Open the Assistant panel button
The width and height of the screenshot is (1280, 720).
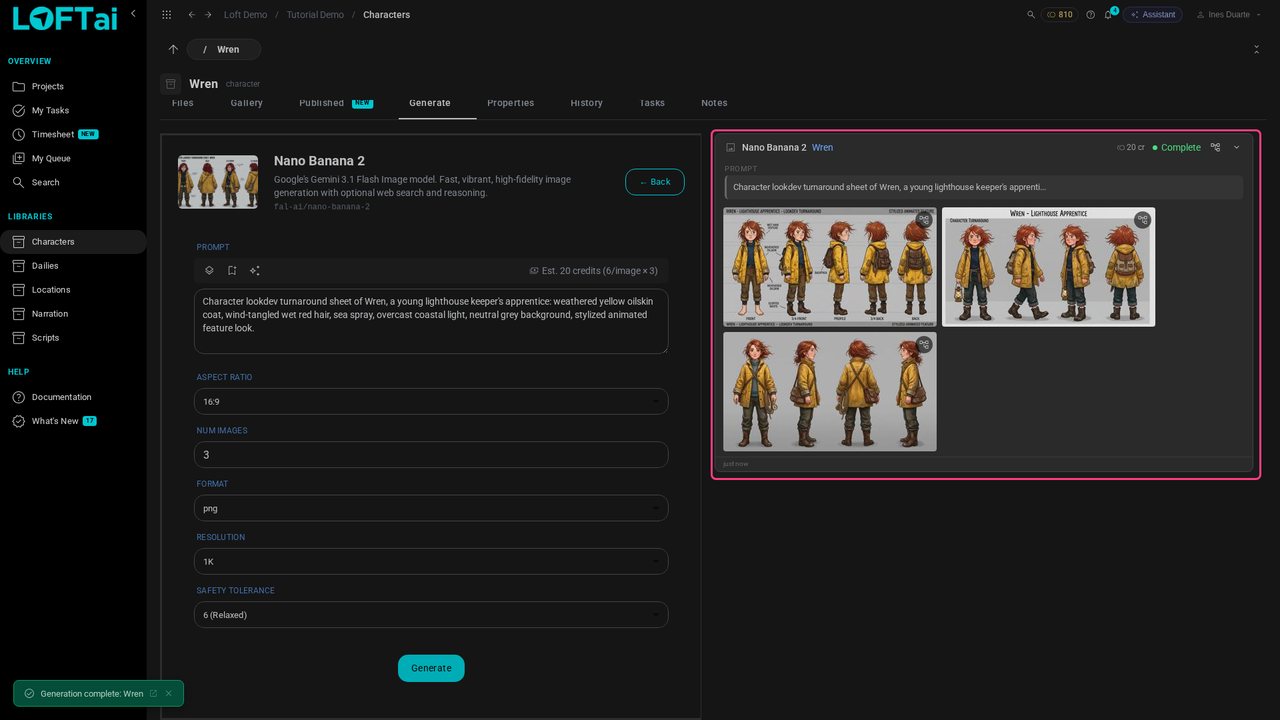coord(1153,15)
